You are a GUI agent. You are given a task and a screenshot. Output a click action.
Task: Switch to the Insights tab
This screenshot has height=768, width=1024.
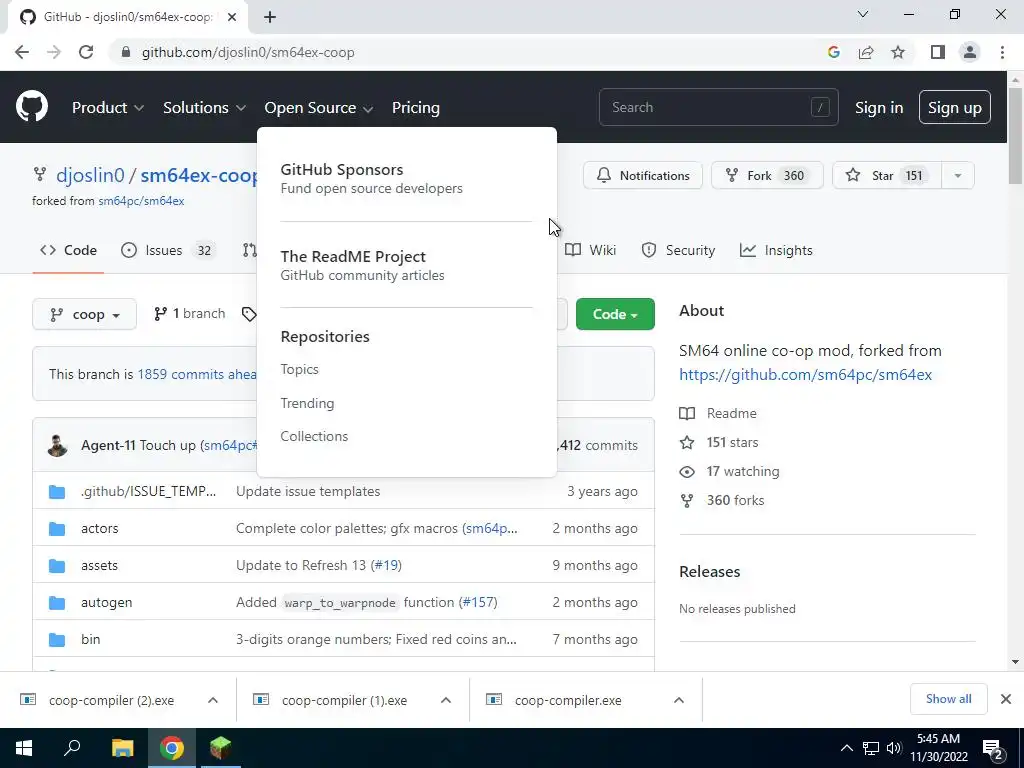point(776,250)
